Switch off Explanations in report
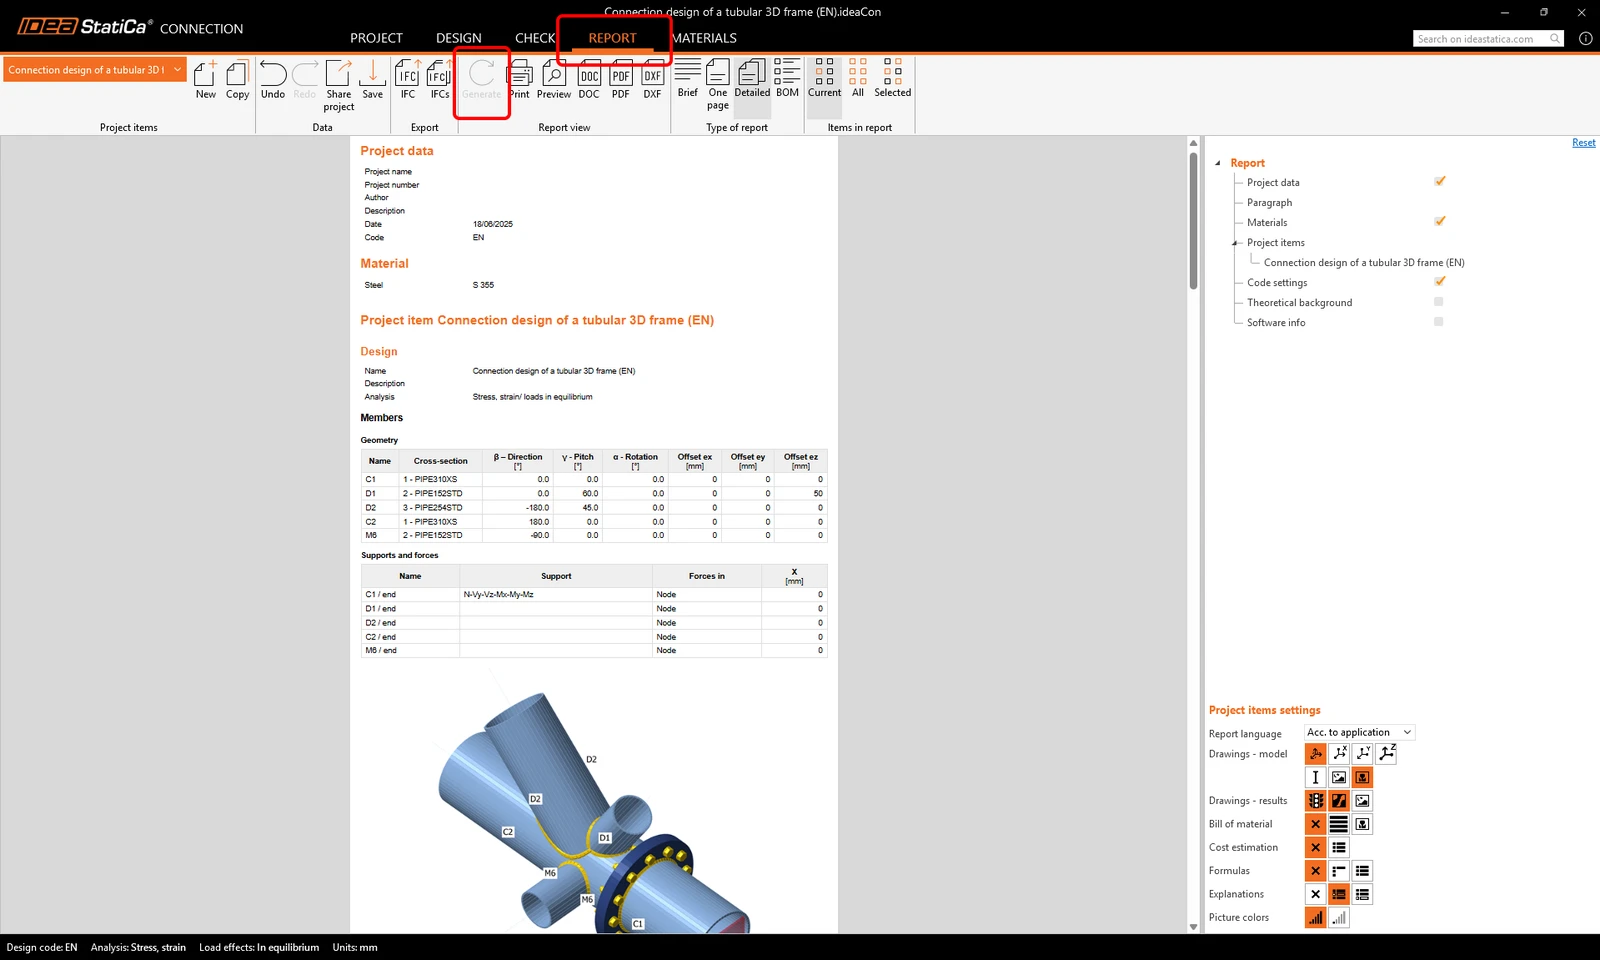Screen dimensions: 1600x960 (1316, 894)
